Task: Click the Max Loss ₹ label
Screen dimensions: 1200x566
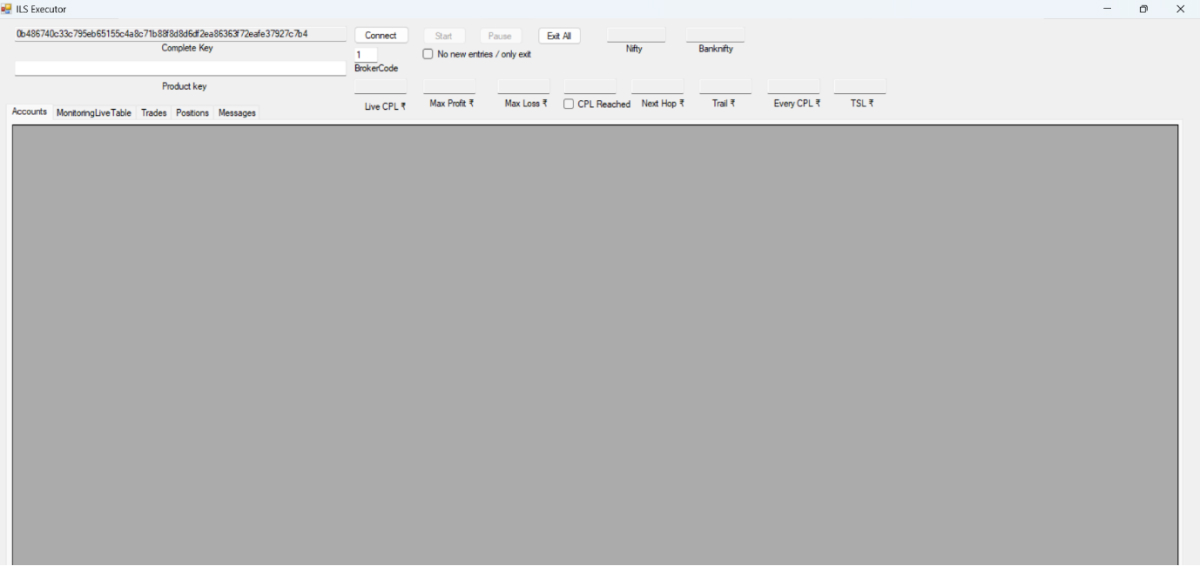Action: 526,104
